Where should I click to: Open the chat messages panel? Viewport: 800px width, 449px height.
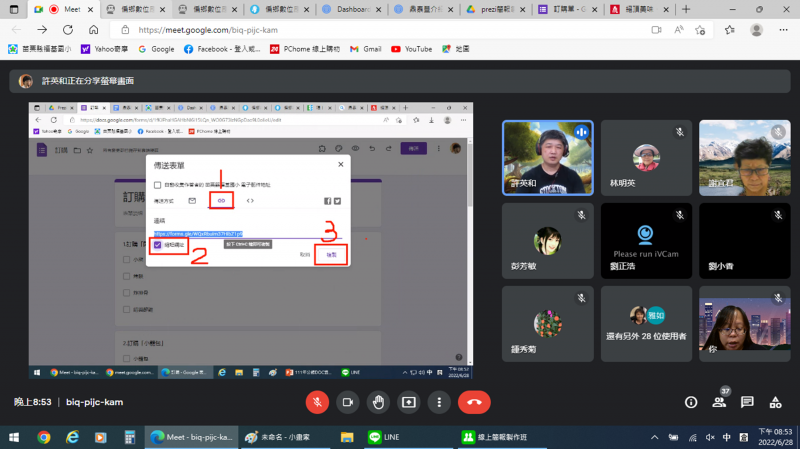pos(746,402)
